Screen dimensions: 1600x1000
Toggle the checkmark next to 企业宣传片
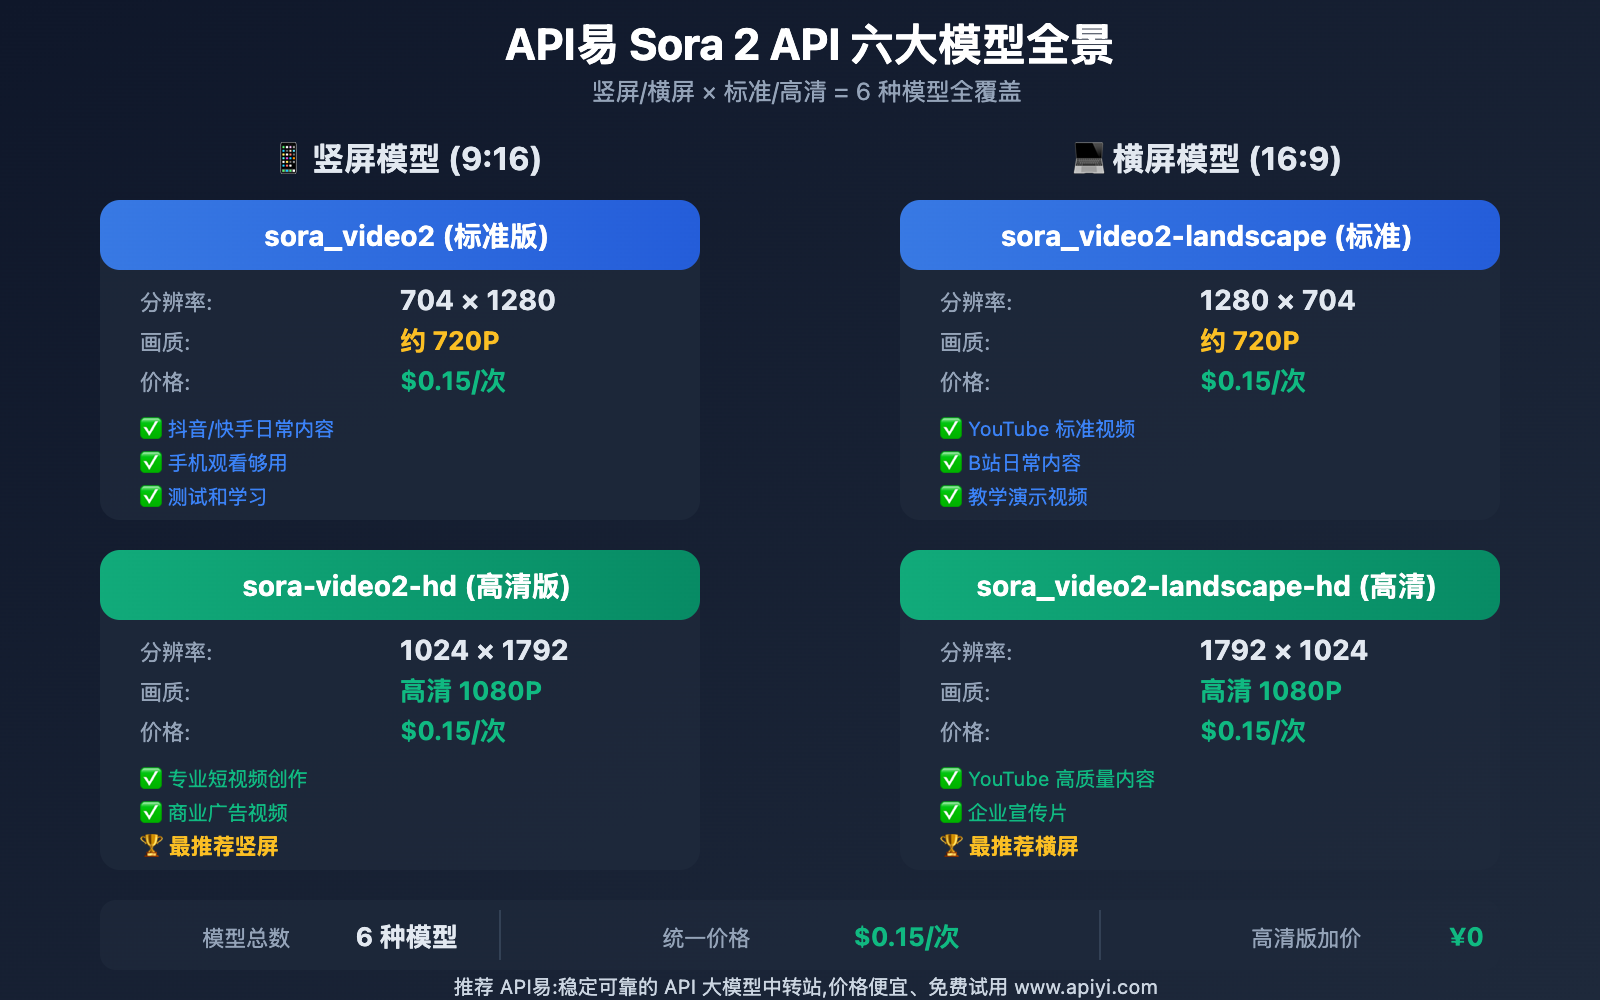951,812
